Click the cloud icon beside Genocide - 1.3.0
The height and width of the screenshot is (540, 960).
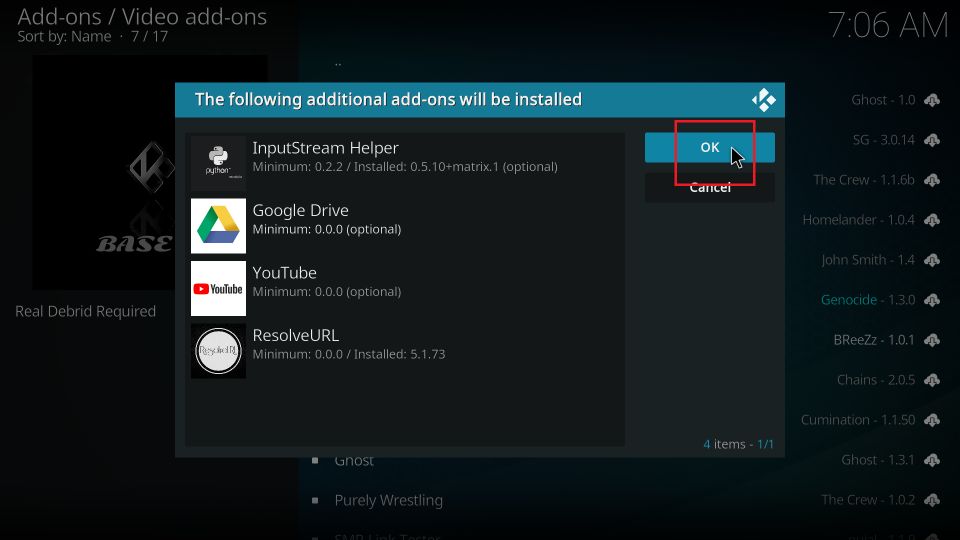coord(932,300)
